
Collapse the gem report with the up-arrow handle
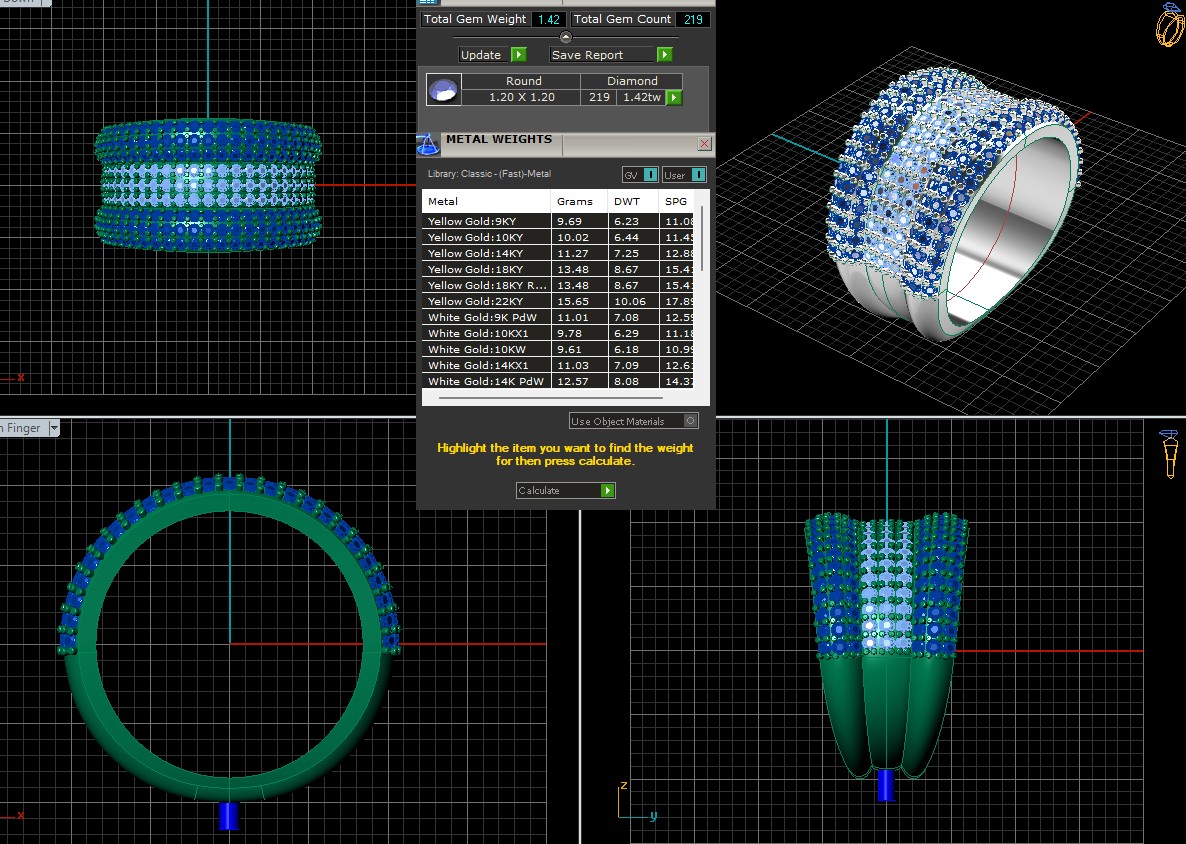point(565,37)
